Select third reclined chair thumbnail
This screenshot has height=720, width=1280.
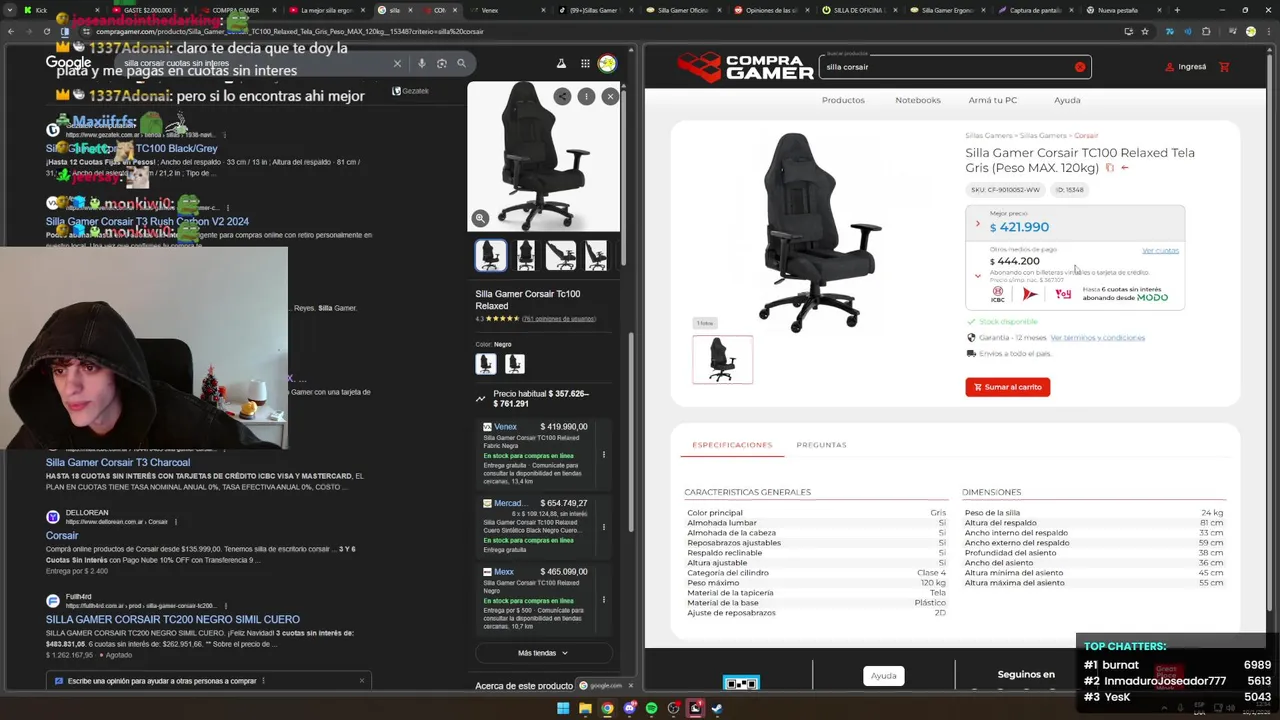(x=561, y=255)
